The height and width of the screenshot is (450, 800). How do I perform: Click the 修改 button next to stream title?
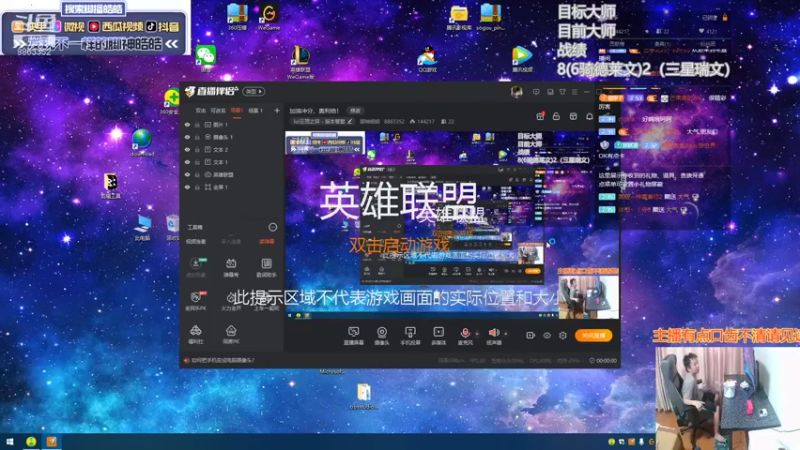tap(355, 110)
